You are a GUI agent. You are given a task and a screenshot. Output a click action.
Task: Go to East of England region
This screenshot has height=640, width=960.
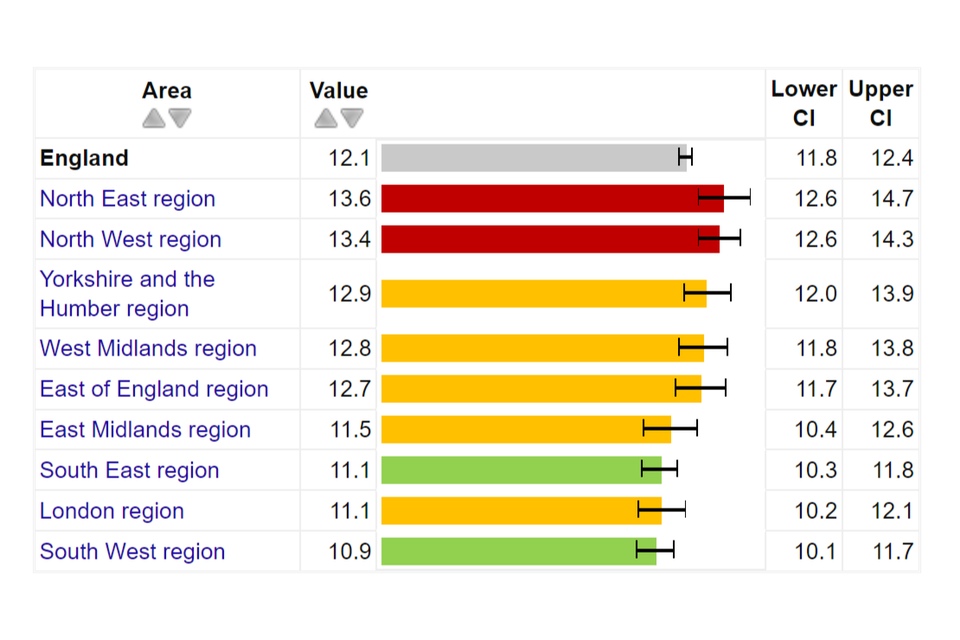pos(154,390)
